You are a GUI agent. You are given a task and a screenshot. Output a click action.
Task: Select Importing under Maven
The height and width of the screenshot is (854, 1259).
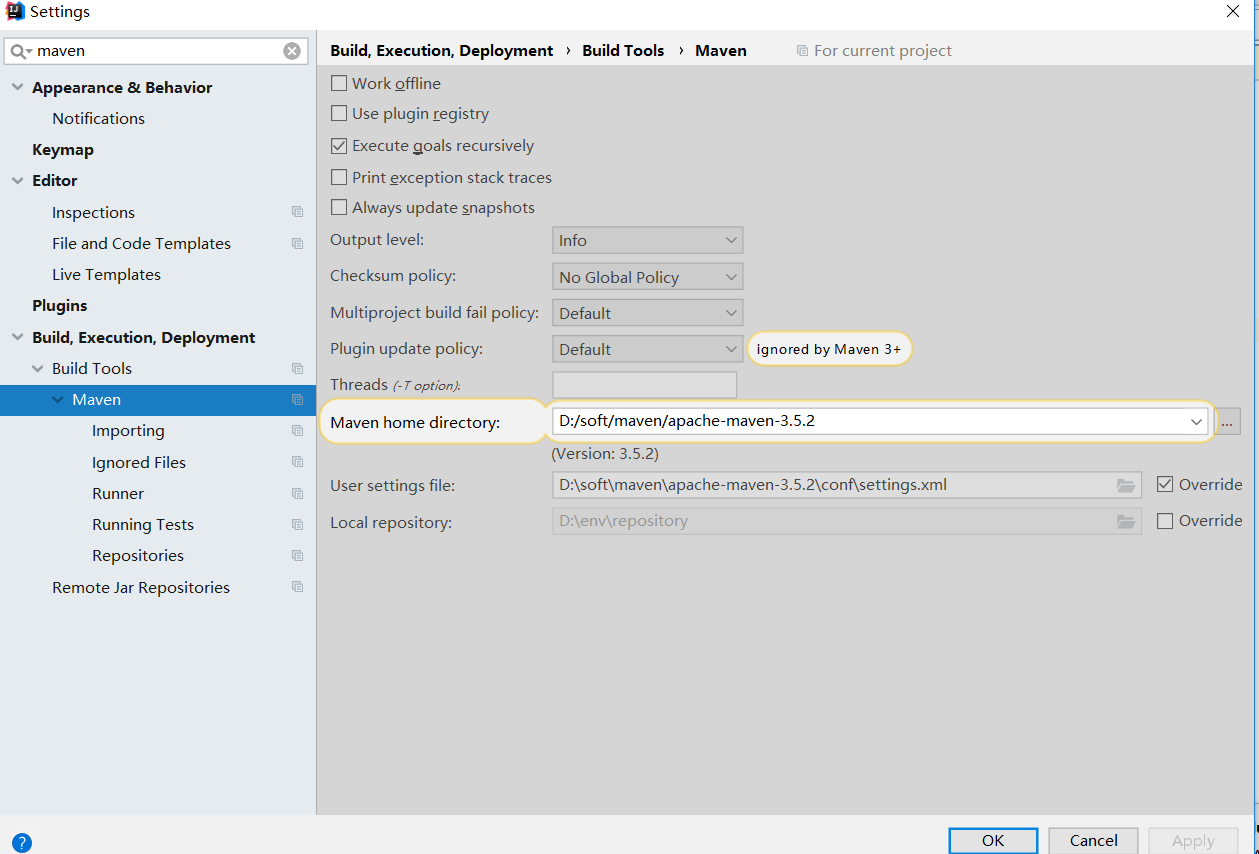click(x=128, y=430)
